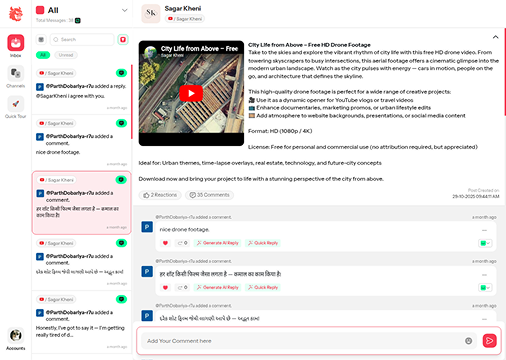This screenshot has height=360, width=506.
Task: Open status dropdown on 'nice drone footage' comment
Action: click(x=485, y=243)
